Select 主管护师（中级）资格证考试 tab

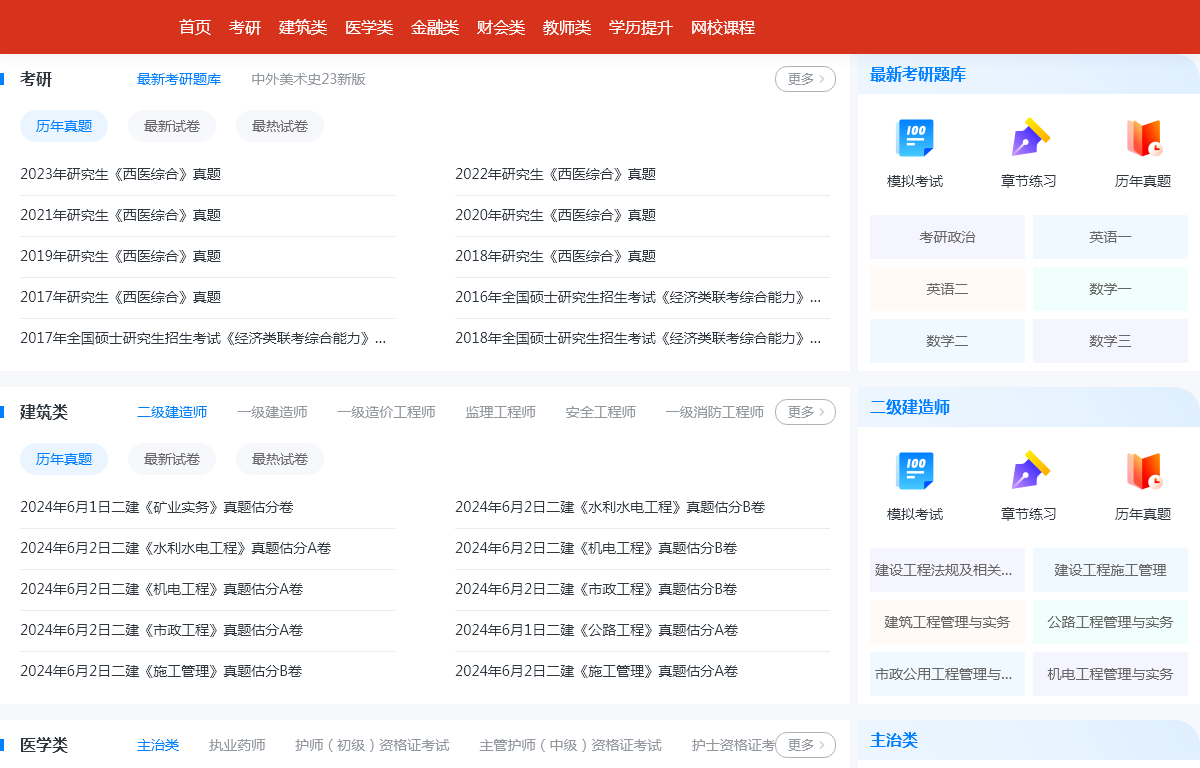point(571,745)
